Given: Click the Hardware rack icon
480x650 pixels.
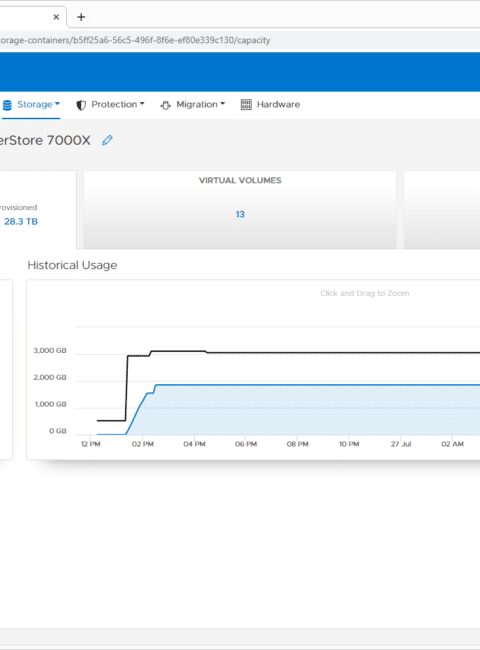Looking at the screenshot, I should [x=246, y=104].
